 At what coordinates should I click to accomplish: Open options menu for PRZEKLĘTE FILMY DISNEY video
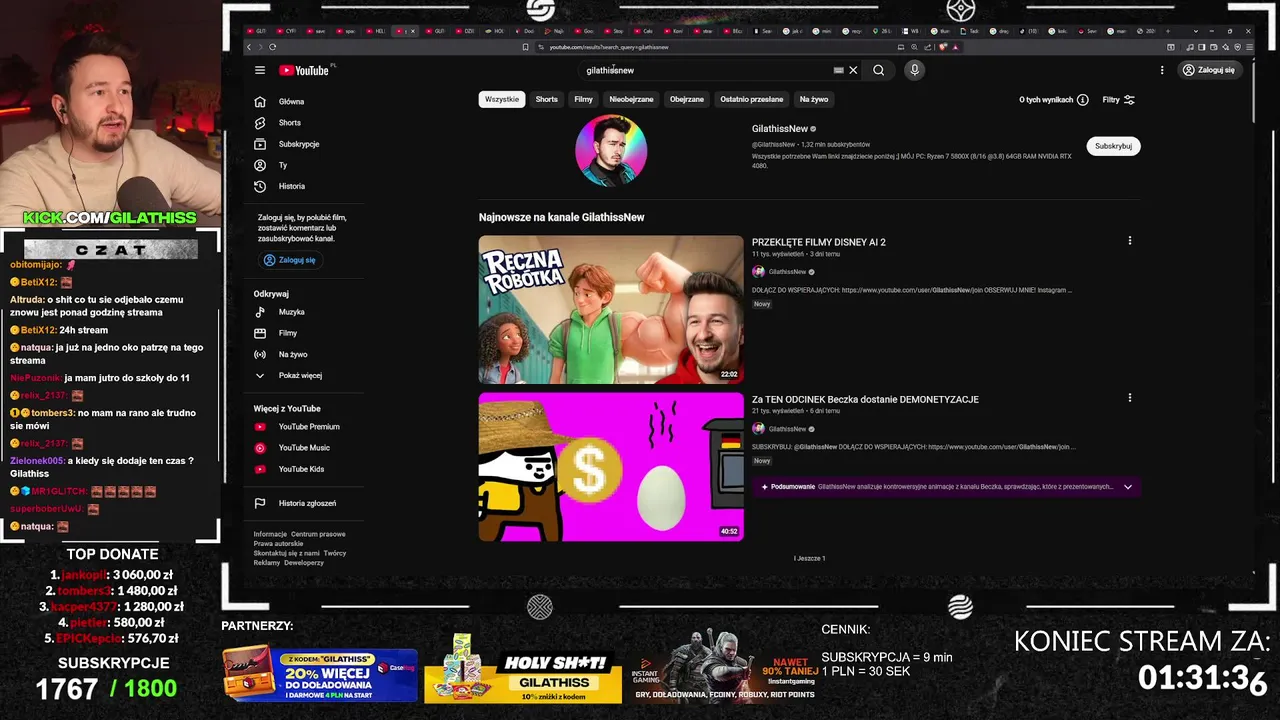tap(1130, 241)
